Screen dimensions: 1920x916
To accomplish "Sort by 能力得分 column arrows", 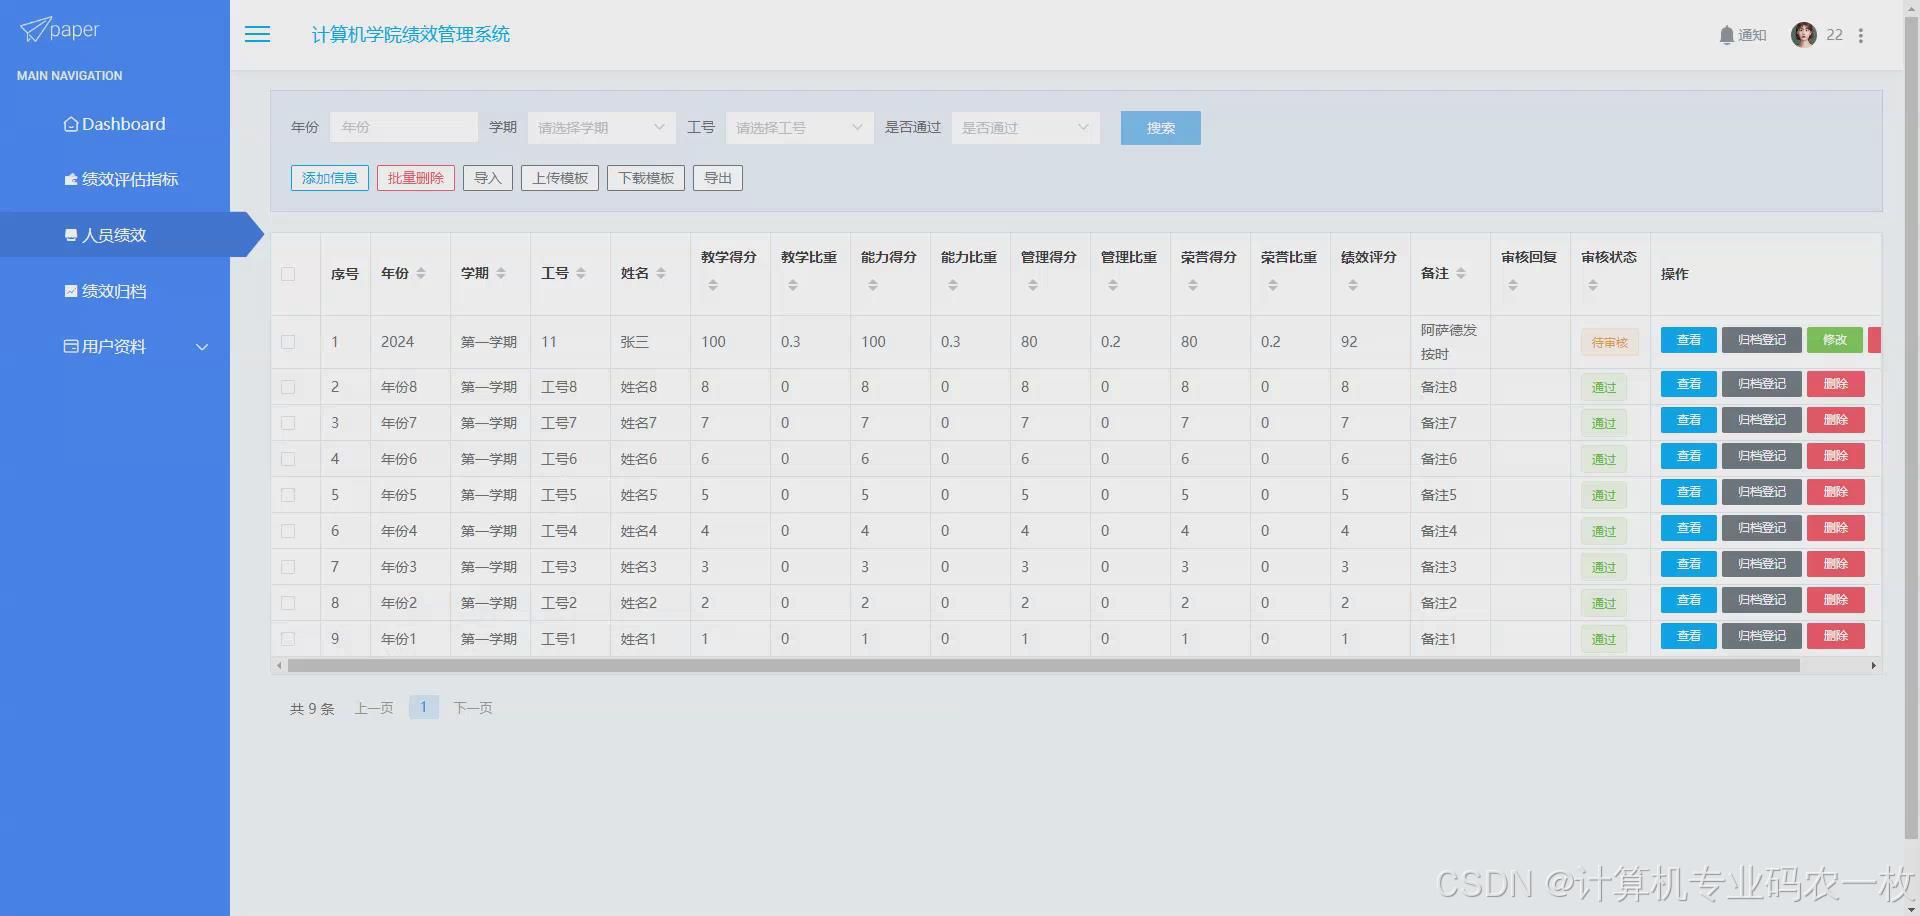I will click(873, 285).
